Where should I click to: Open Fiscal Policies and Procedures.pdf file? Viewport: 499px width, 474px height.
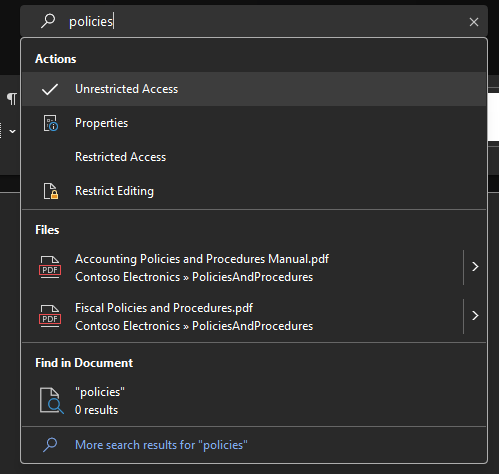[x=243, y=317]
